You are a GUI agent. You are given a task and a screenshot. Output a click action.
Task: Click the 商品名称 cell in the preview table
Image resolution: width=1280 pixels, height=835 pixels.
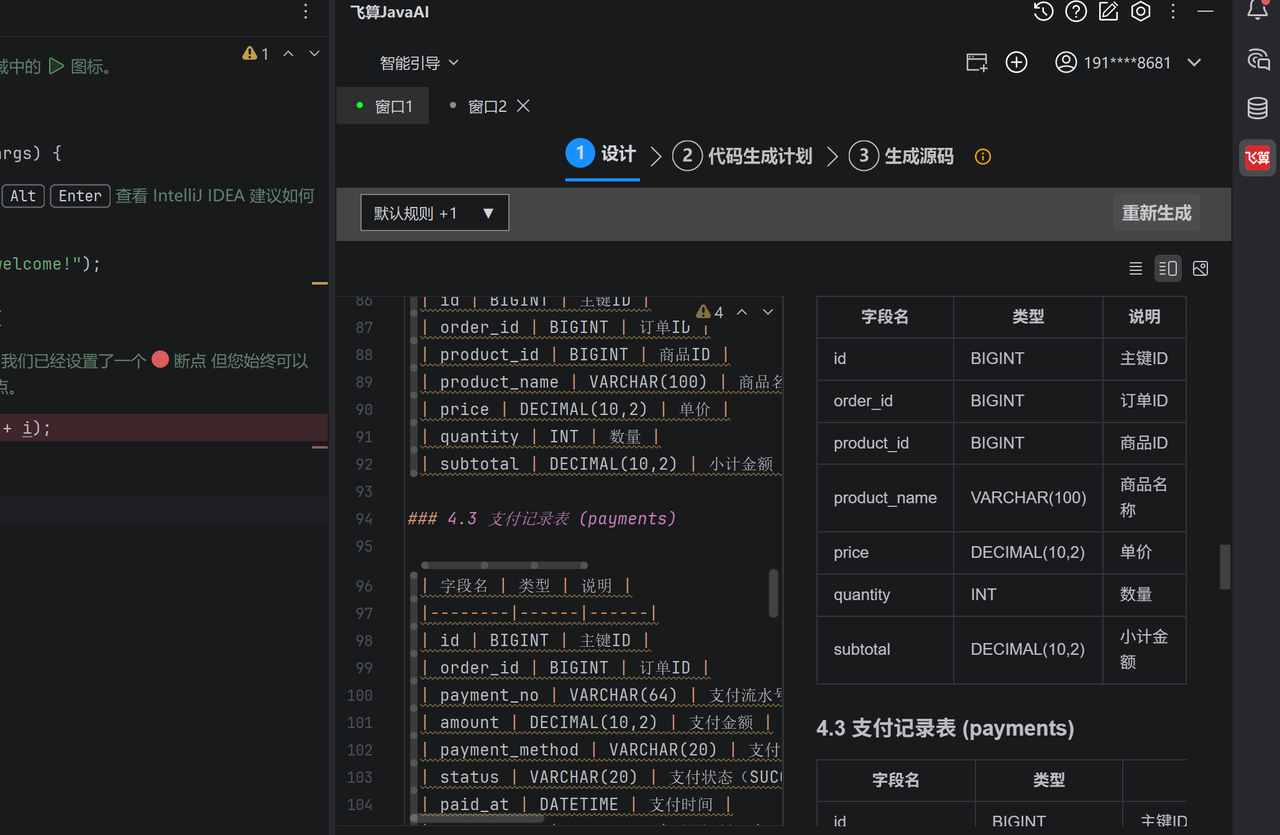1144,497
